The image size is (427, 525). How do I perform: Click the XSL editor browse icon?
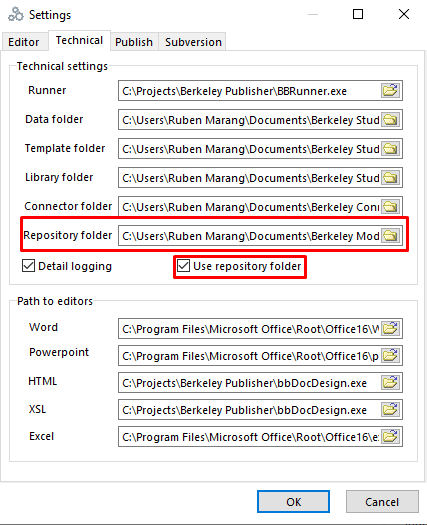coord(390,409)
